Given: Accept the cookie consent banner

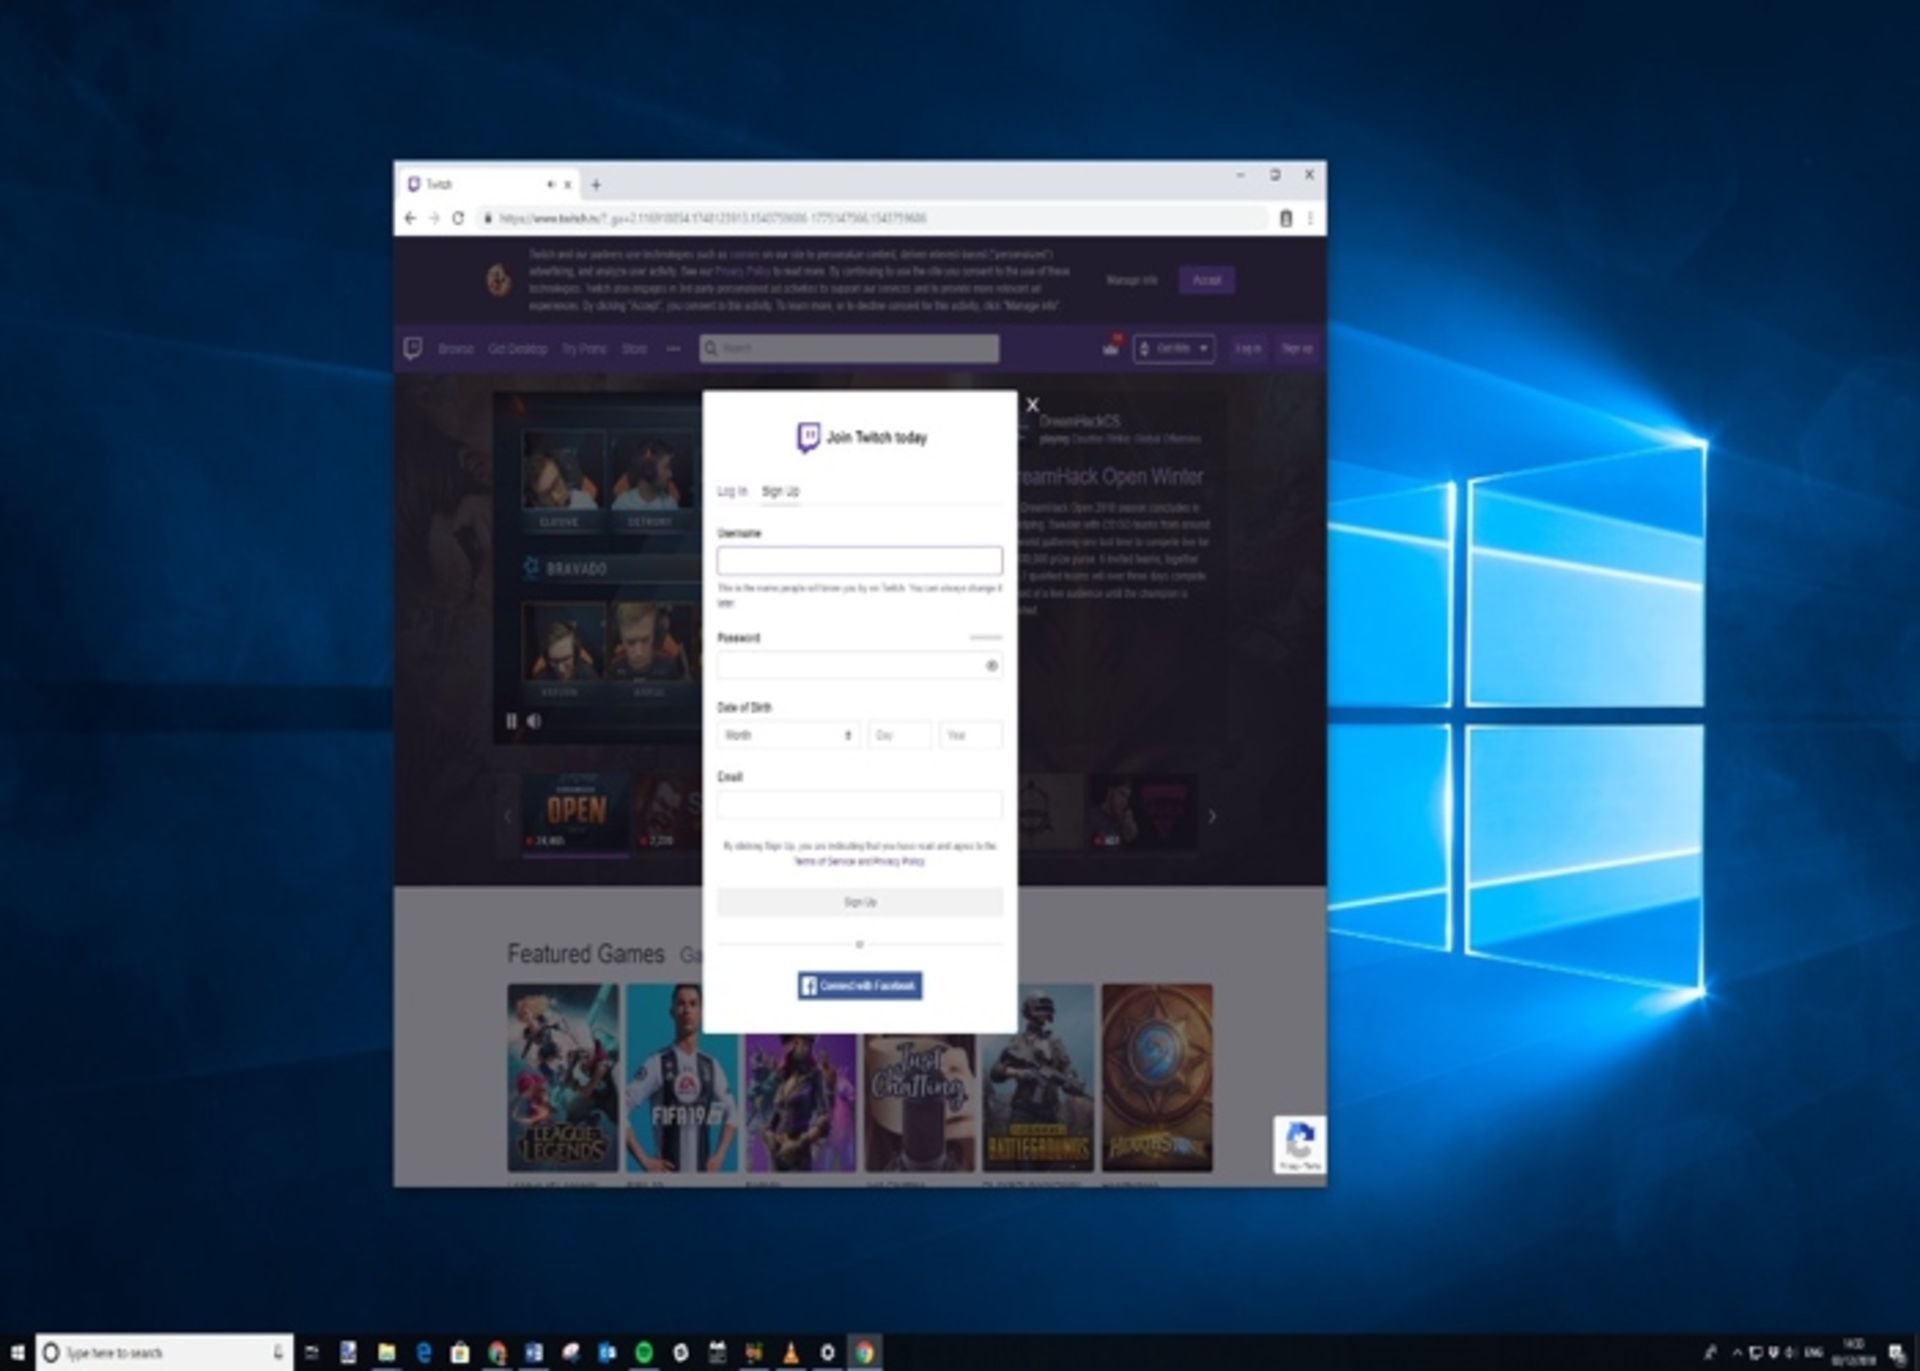Looking at the screenshot, I should click(1206, 280).
